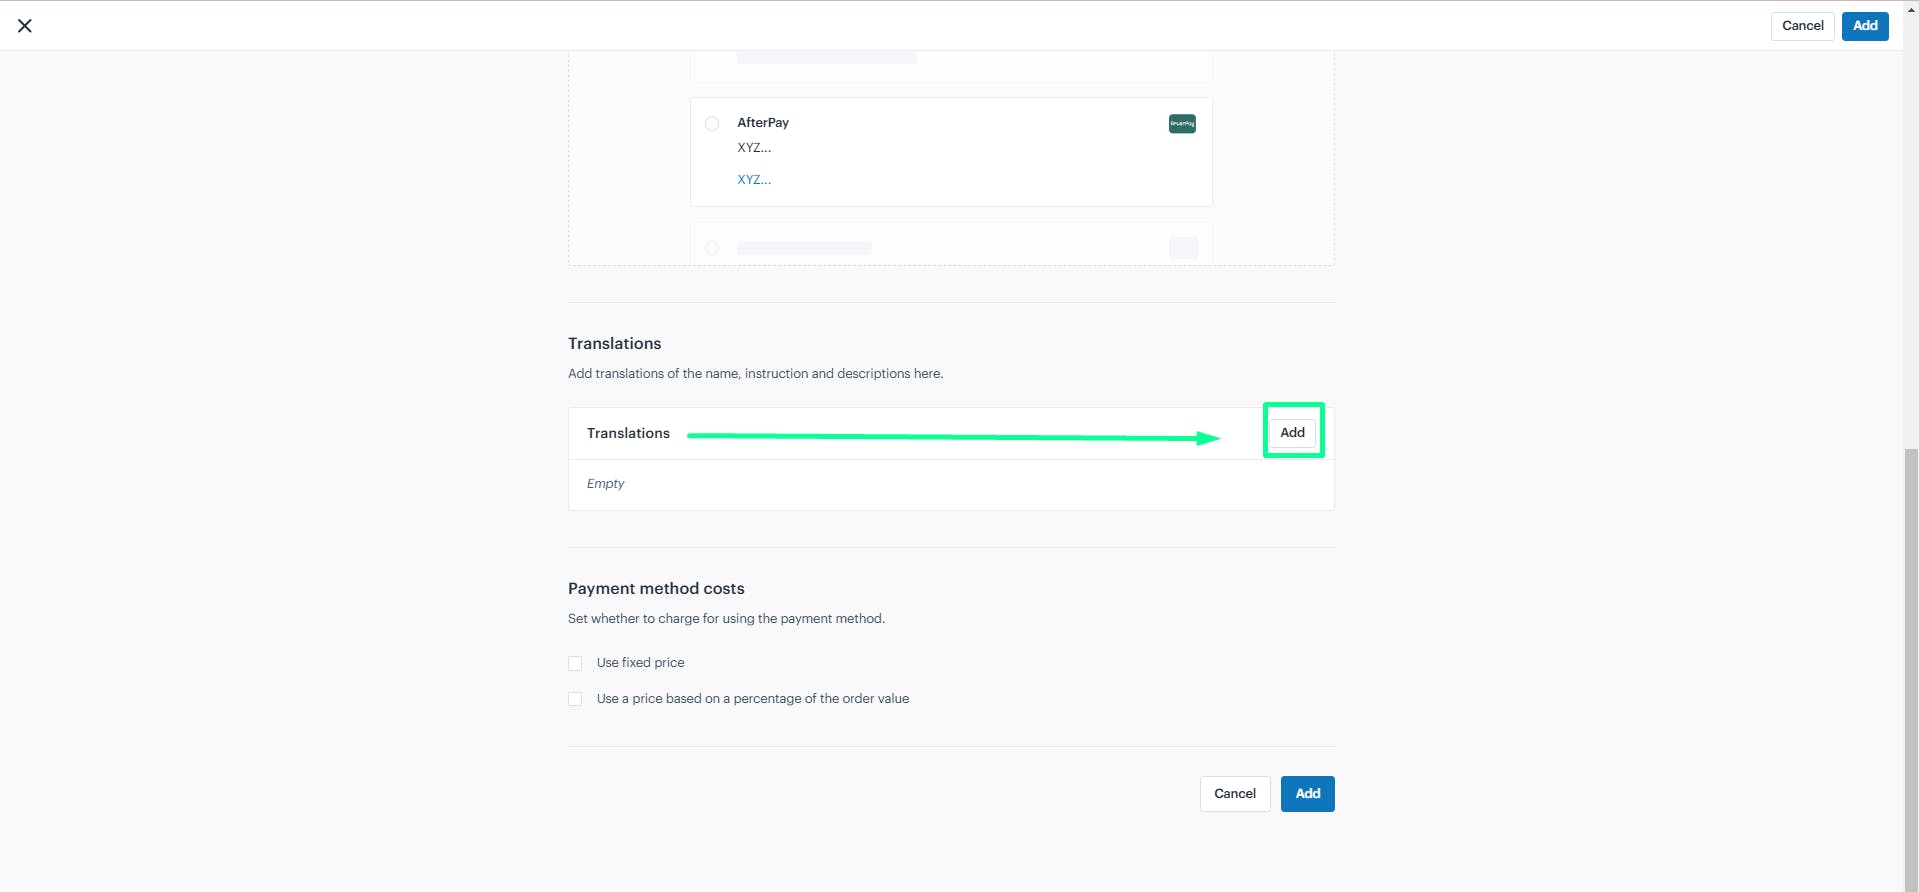Select the AfterPay radio button
Viewport: 1919px width, 892px height.
click(x=712, y=124)
